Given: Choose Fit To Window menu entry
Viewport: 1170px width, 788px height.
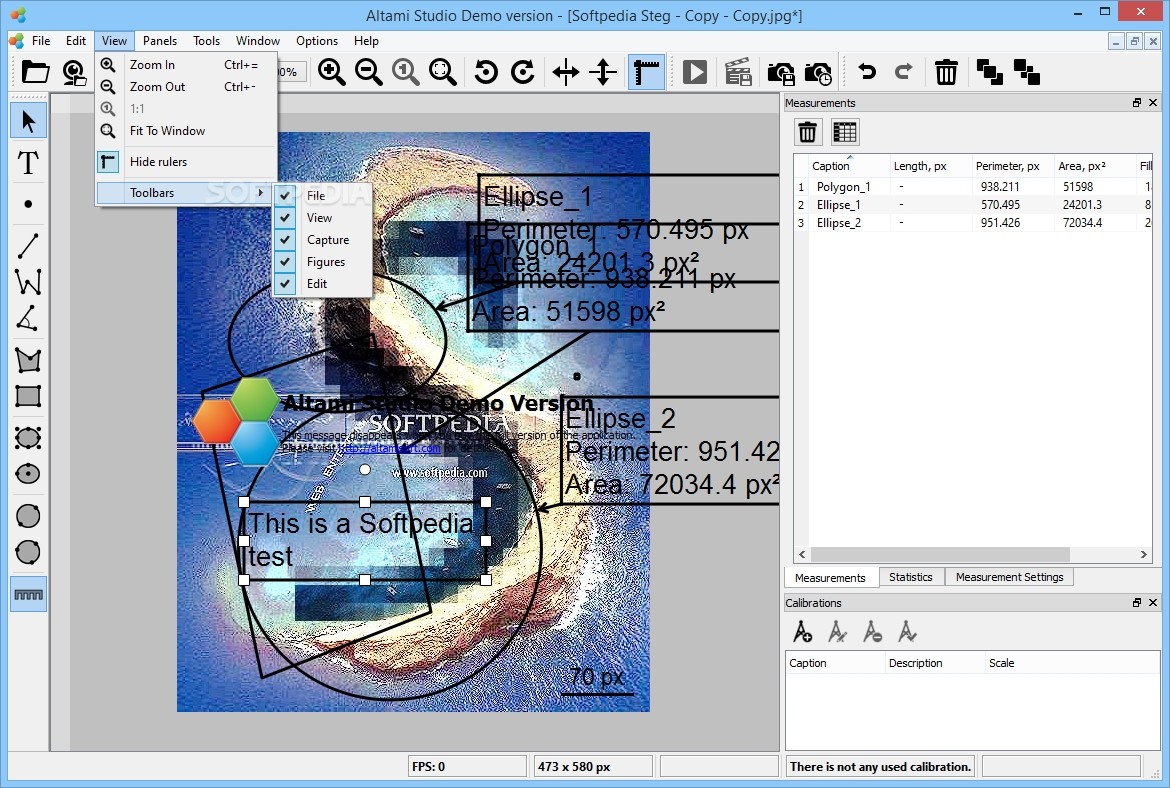Looking at the screenshot, I should point(187,131).
